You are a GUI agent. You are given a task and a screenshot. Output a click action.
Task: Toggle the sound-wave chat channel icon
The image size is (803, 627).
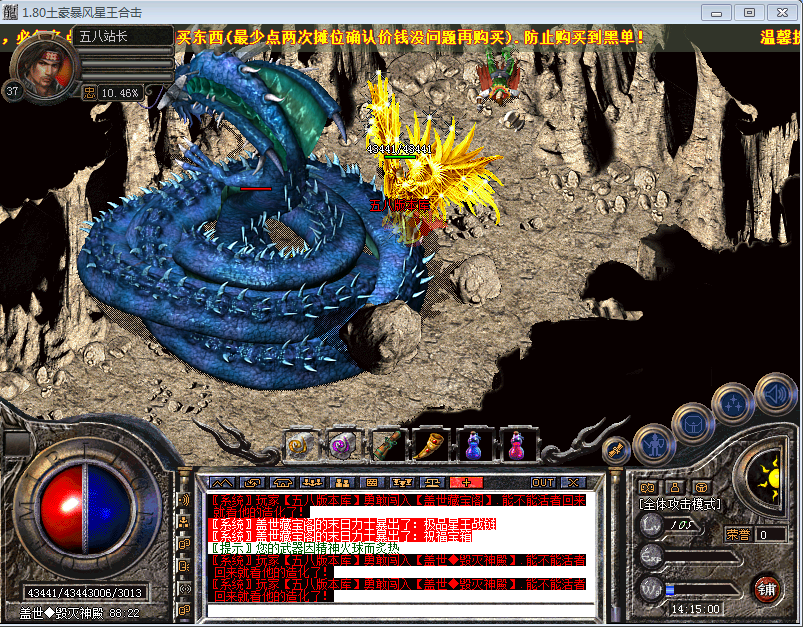pyautogui.click(x=184, y=499)
